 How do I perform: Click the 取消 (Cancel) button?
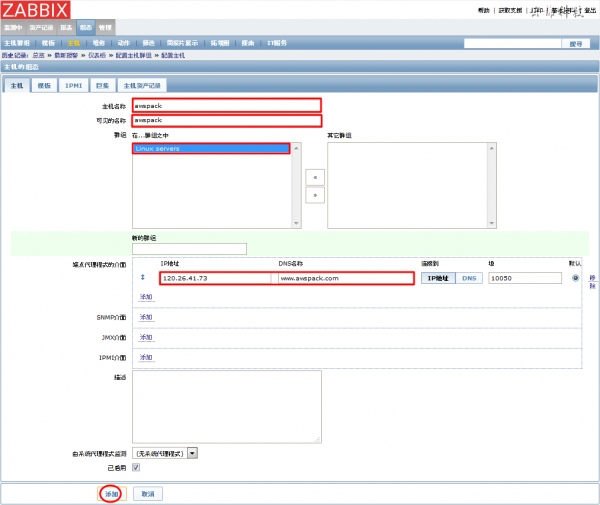147,494
